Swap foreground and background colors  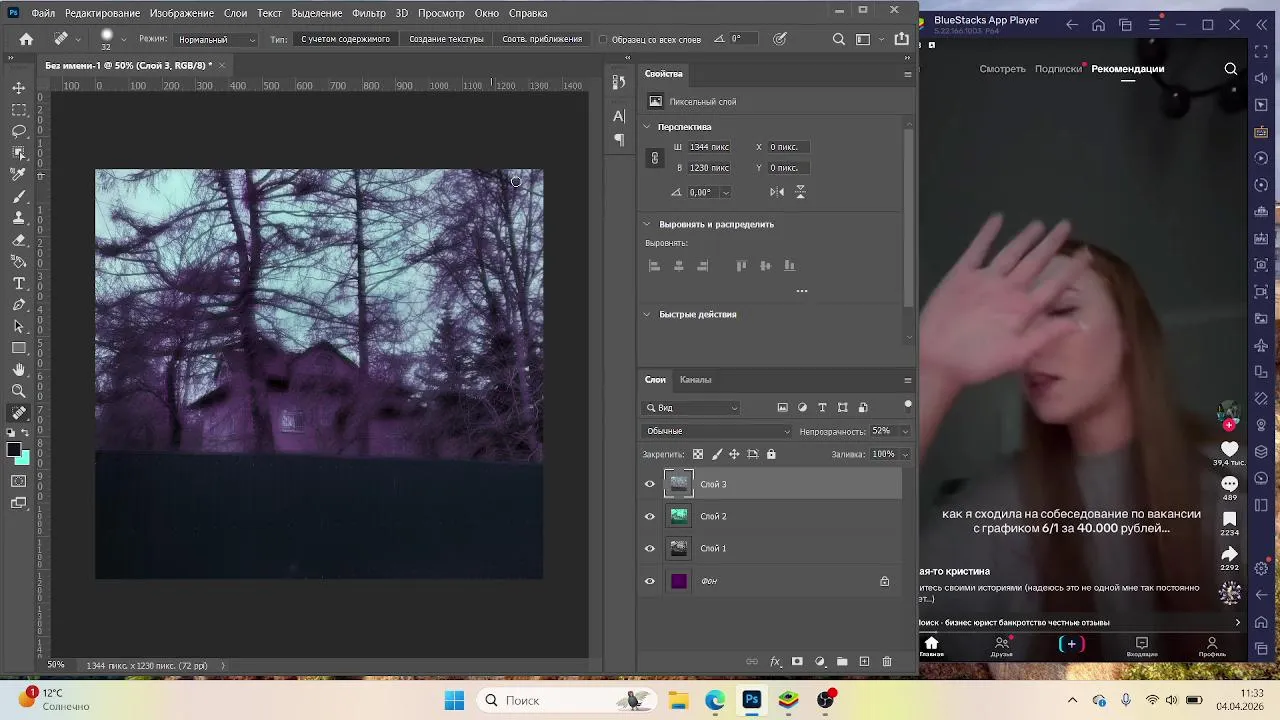(x=26, y=432)
